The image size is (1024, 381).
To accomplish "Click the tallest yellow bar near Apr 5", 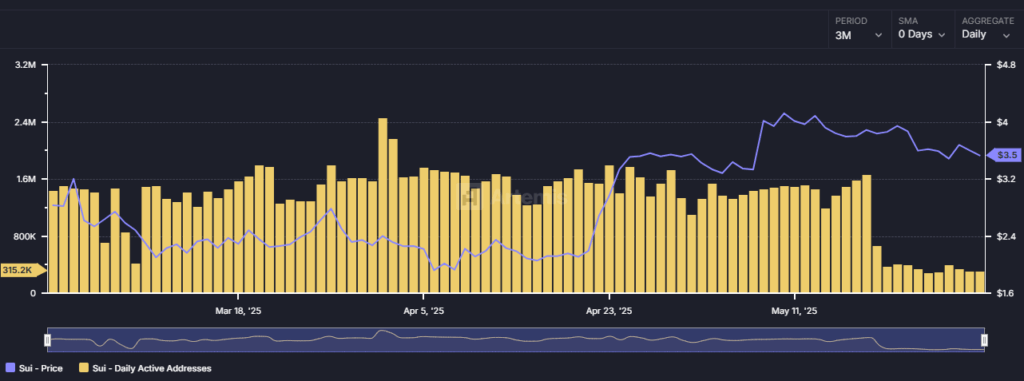I will tap(383, 205).
